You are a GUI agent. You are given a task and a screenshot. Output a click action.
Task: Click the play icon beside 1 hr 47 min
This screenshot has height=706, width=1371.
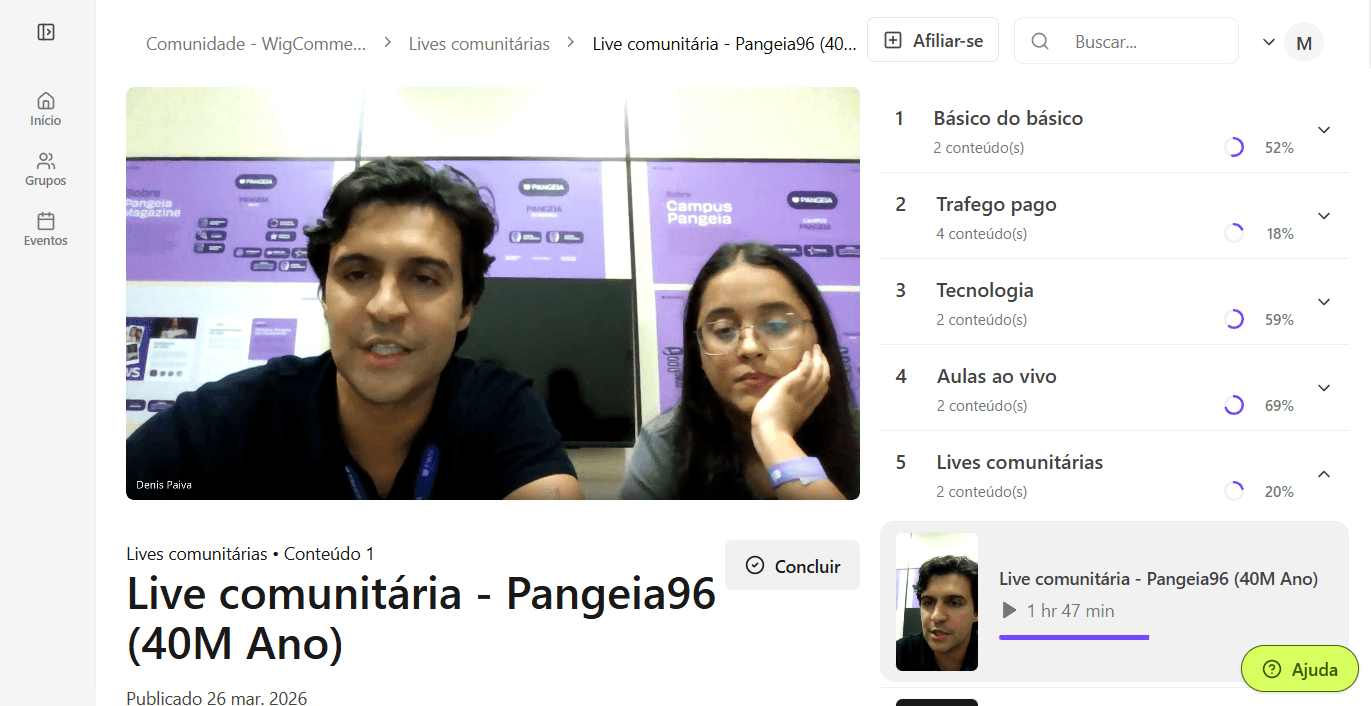(1009, 610)
